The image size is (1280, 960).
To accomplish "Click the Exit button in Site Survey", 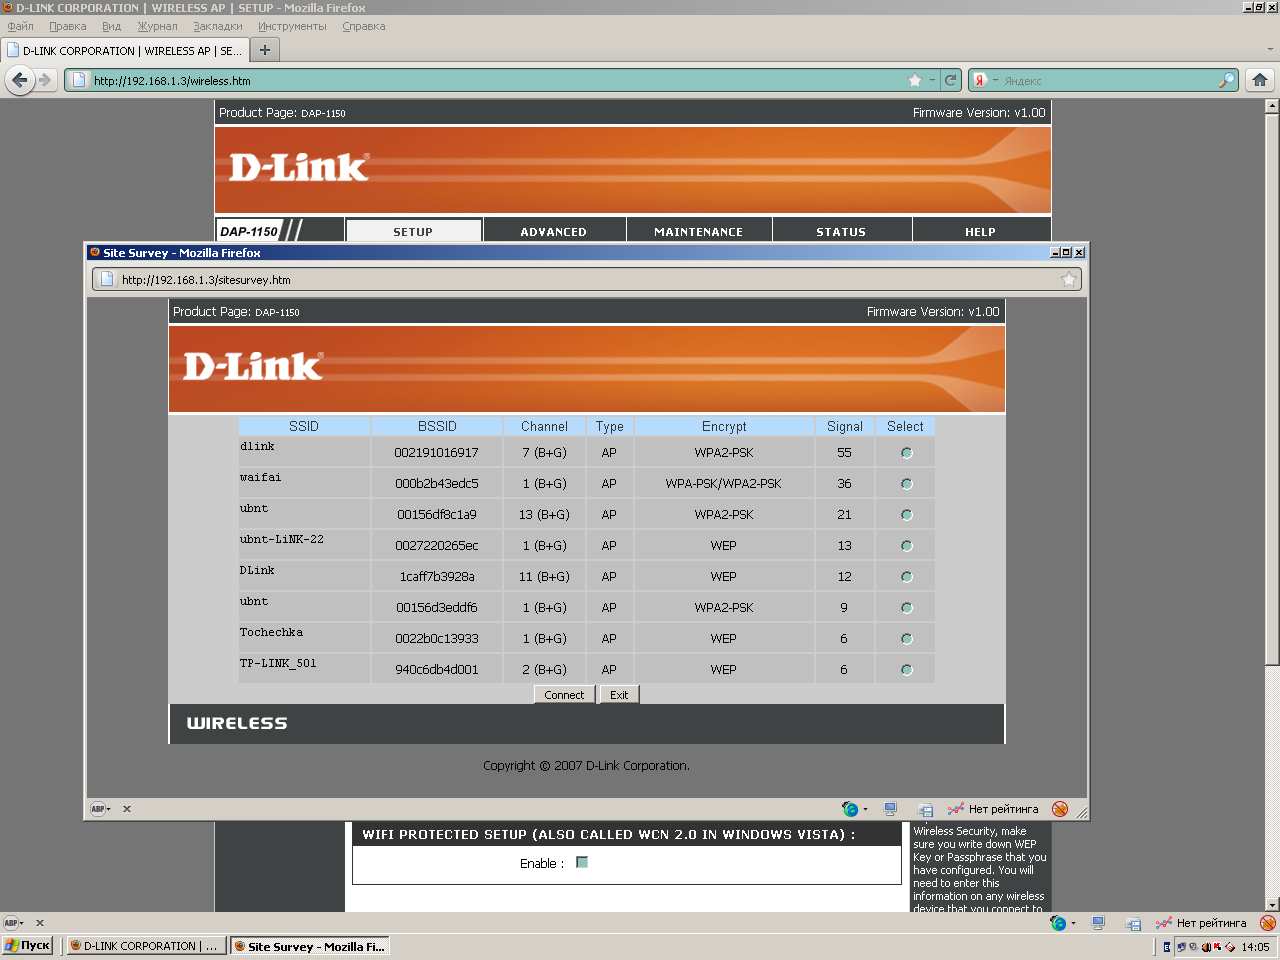I will [x=619, y=695].
